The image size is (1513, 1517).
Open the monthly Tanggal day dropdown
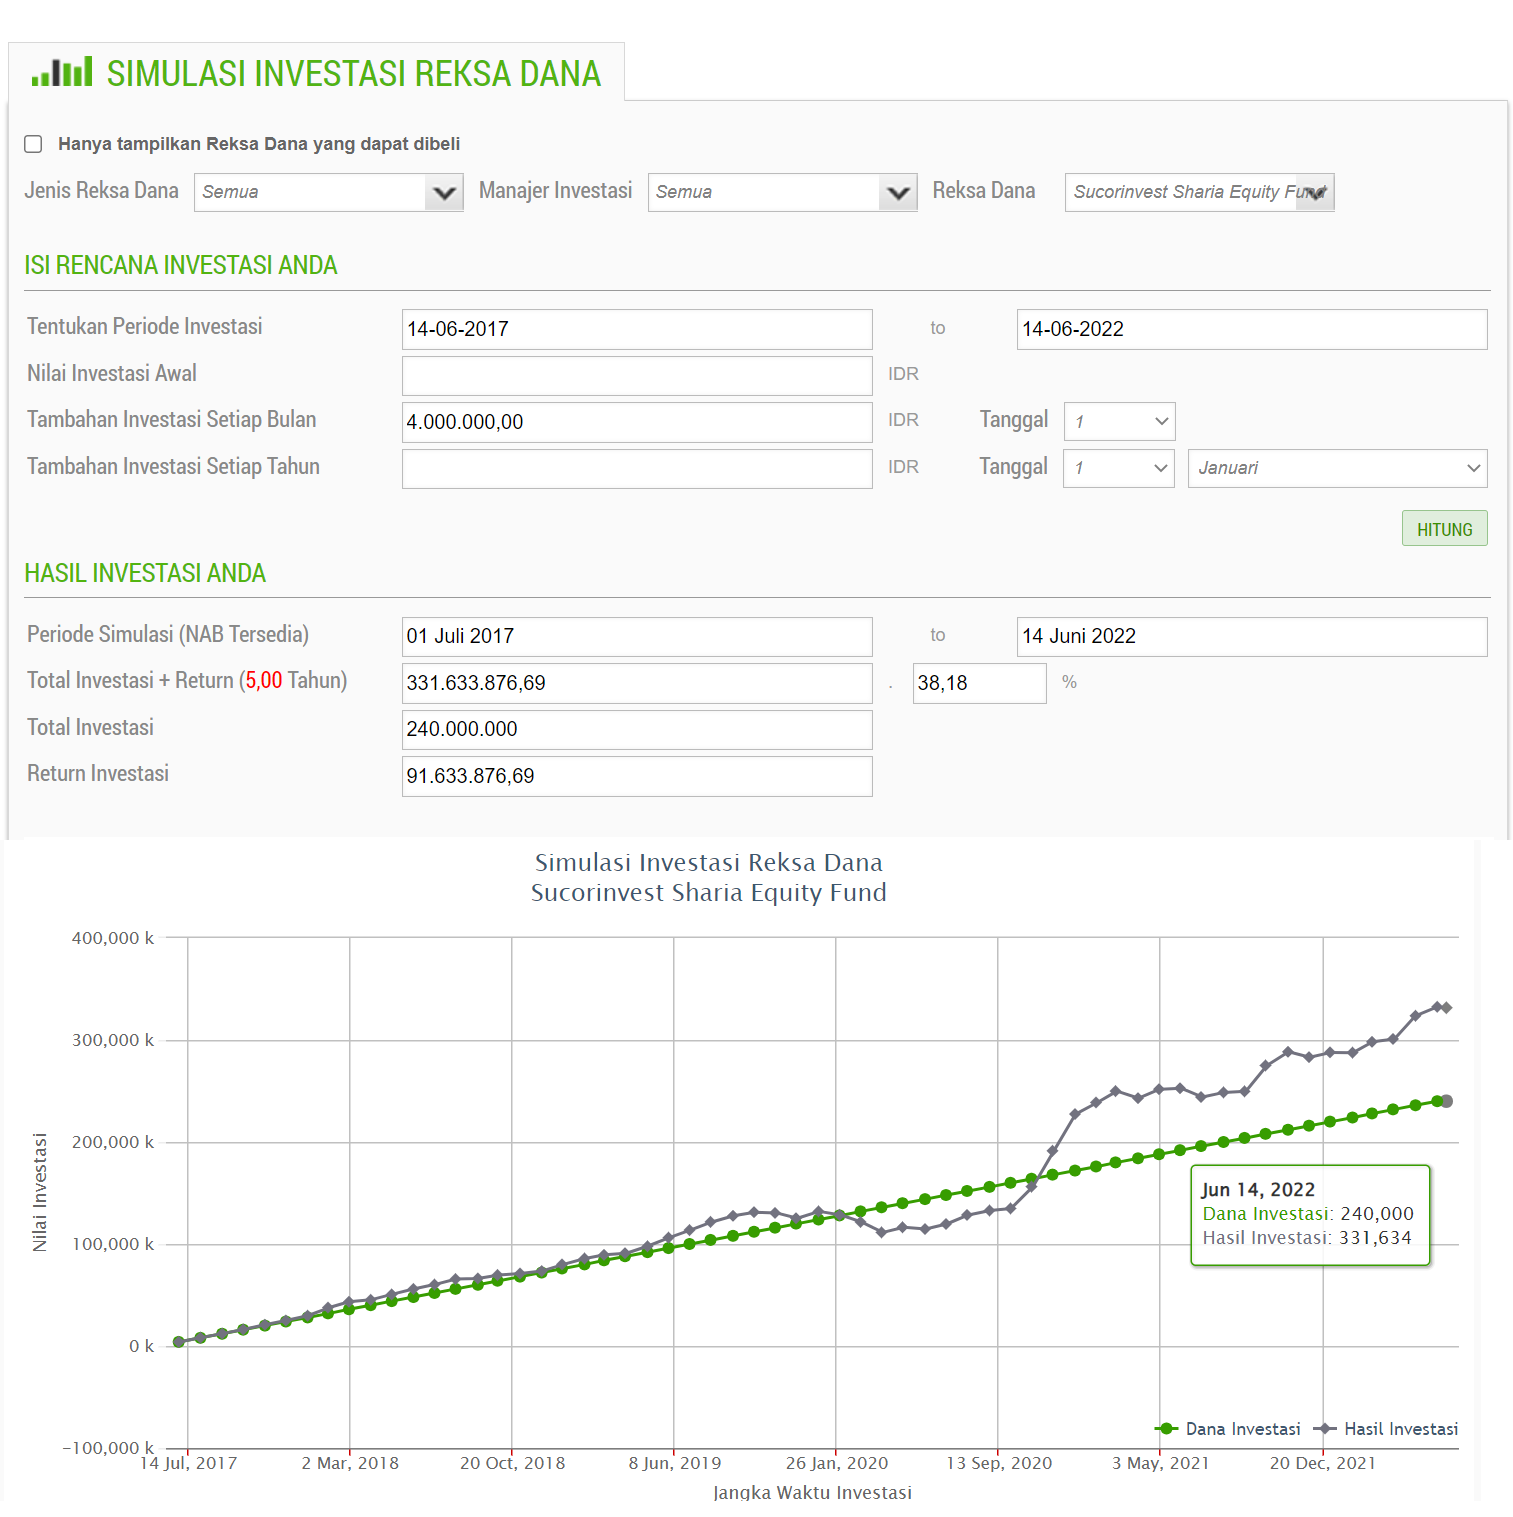[1119, 421]
